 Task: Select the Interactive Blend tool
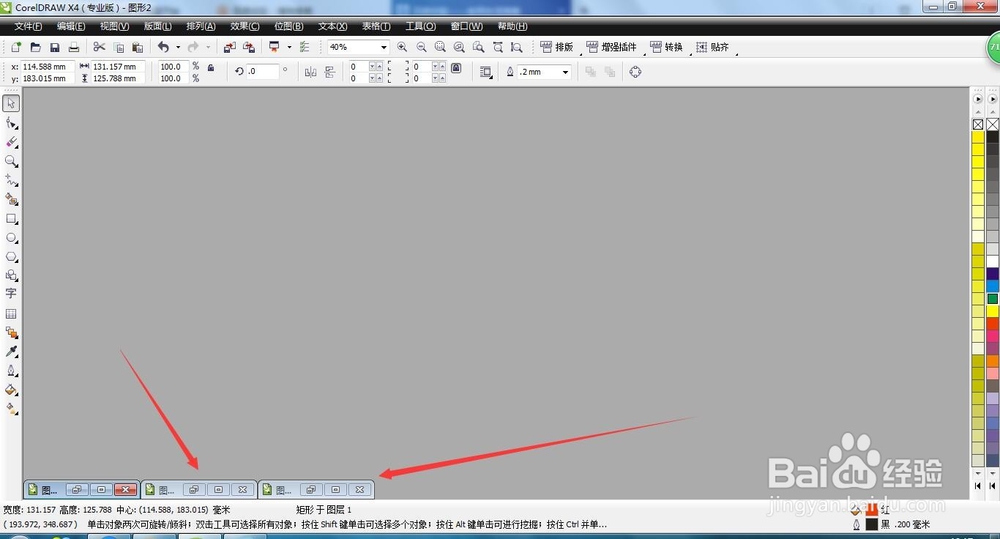click(11, 332)
